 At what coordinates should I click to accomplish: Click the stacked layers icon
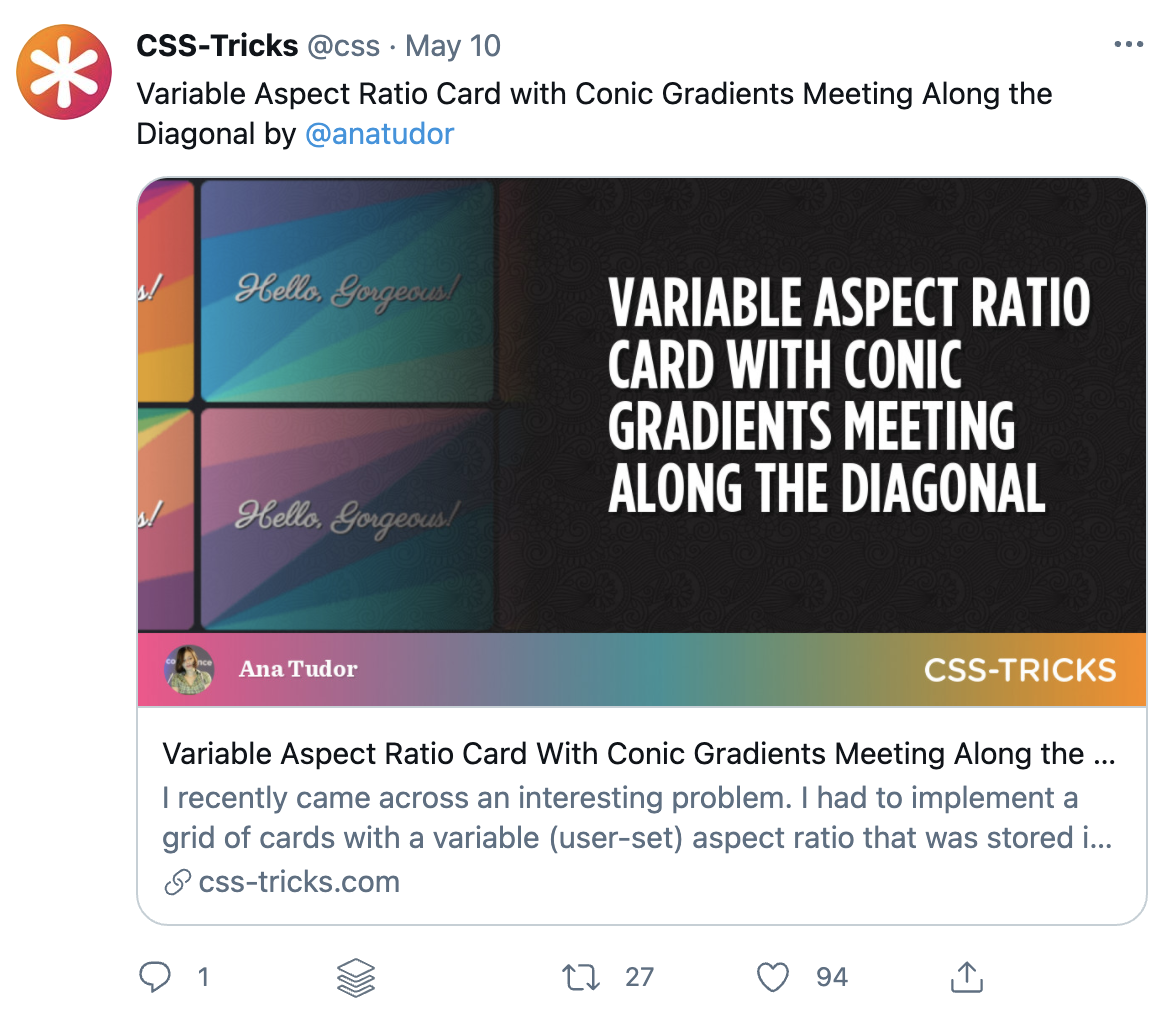pos(356,978)
